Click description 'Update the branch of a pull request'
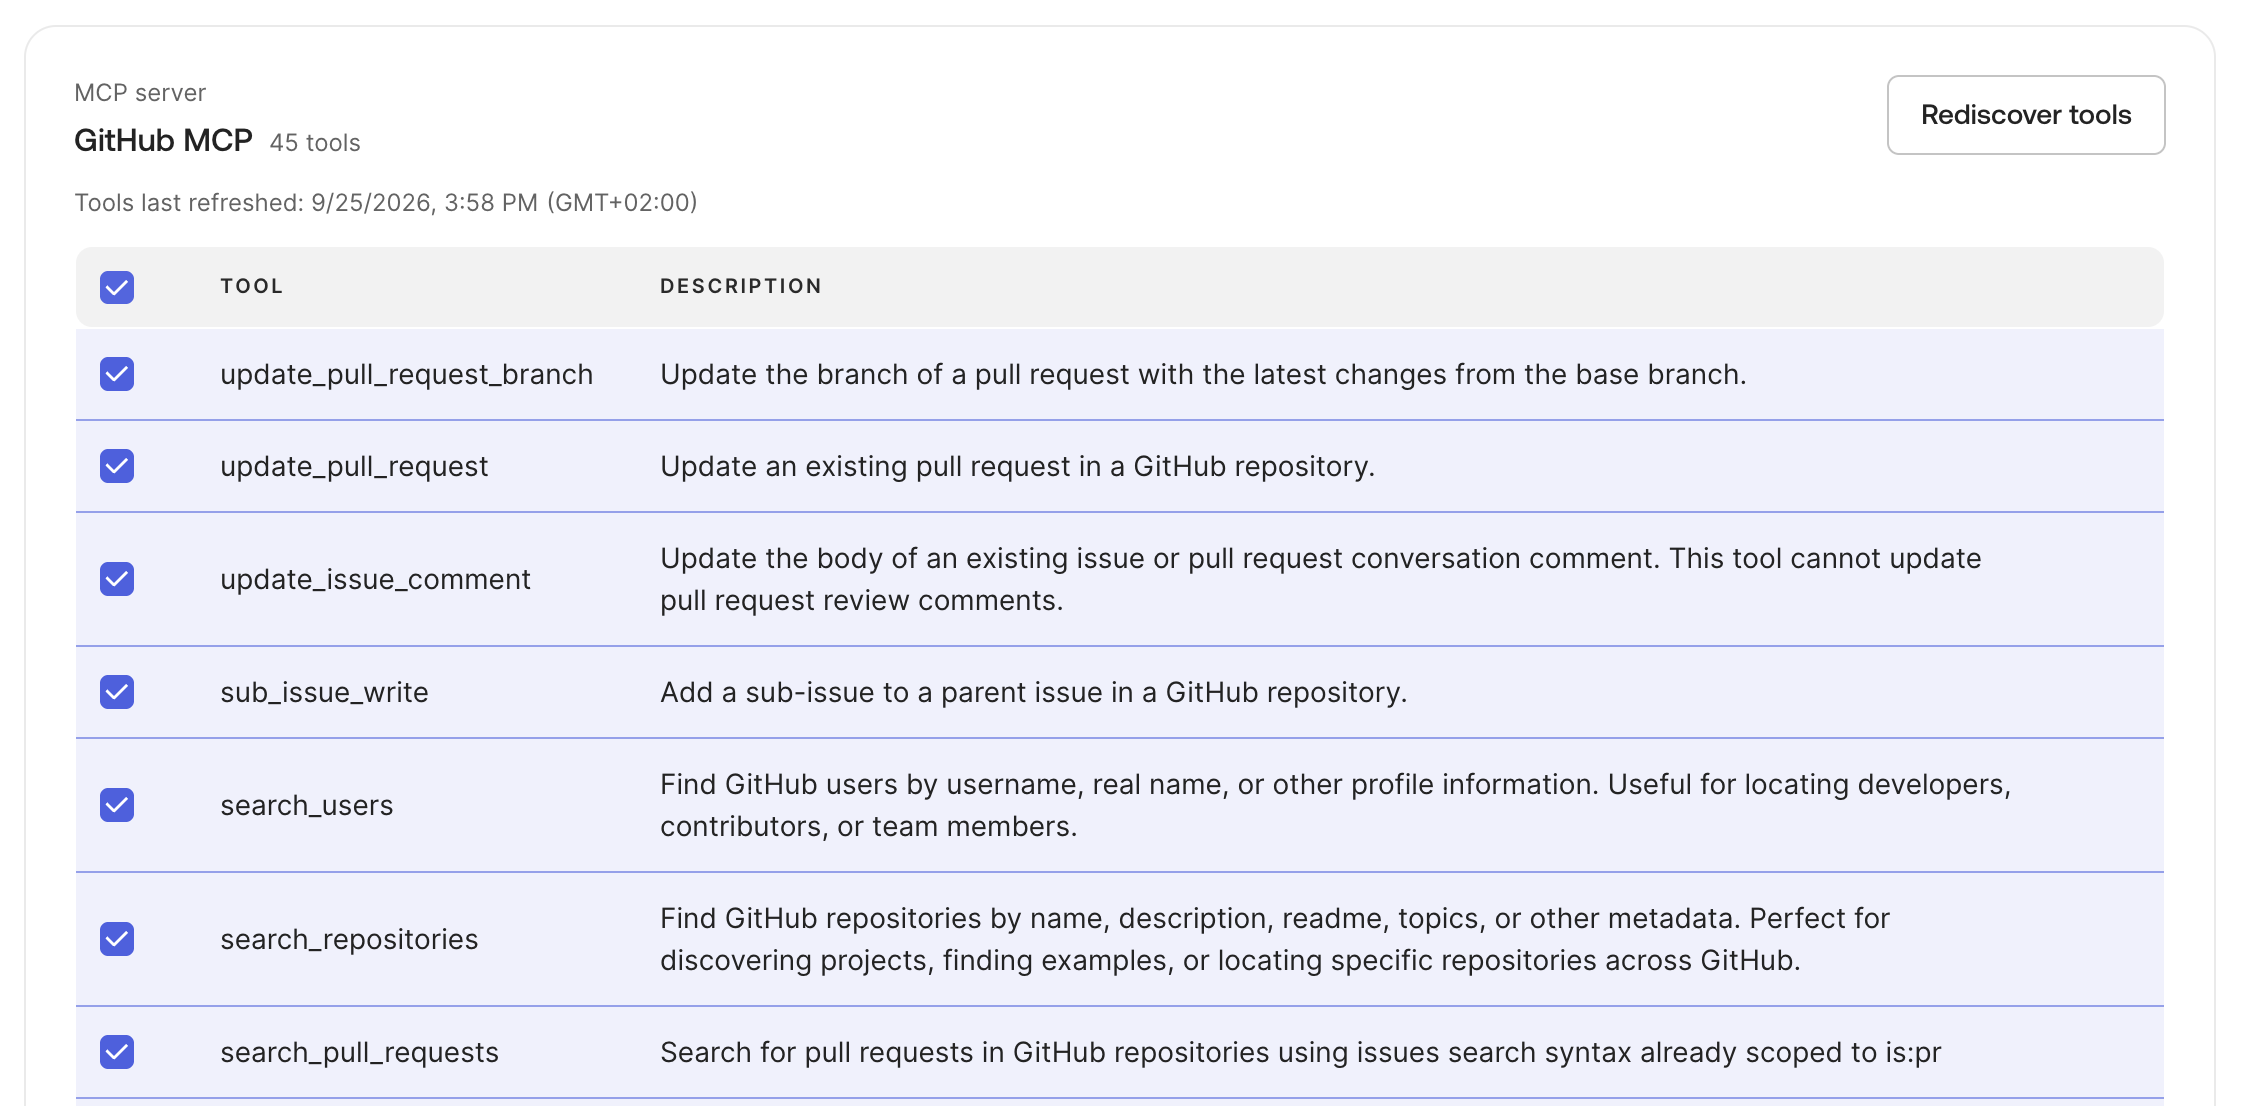The width and height of the screenshot is (2250, 1106). pos(1203,375)
